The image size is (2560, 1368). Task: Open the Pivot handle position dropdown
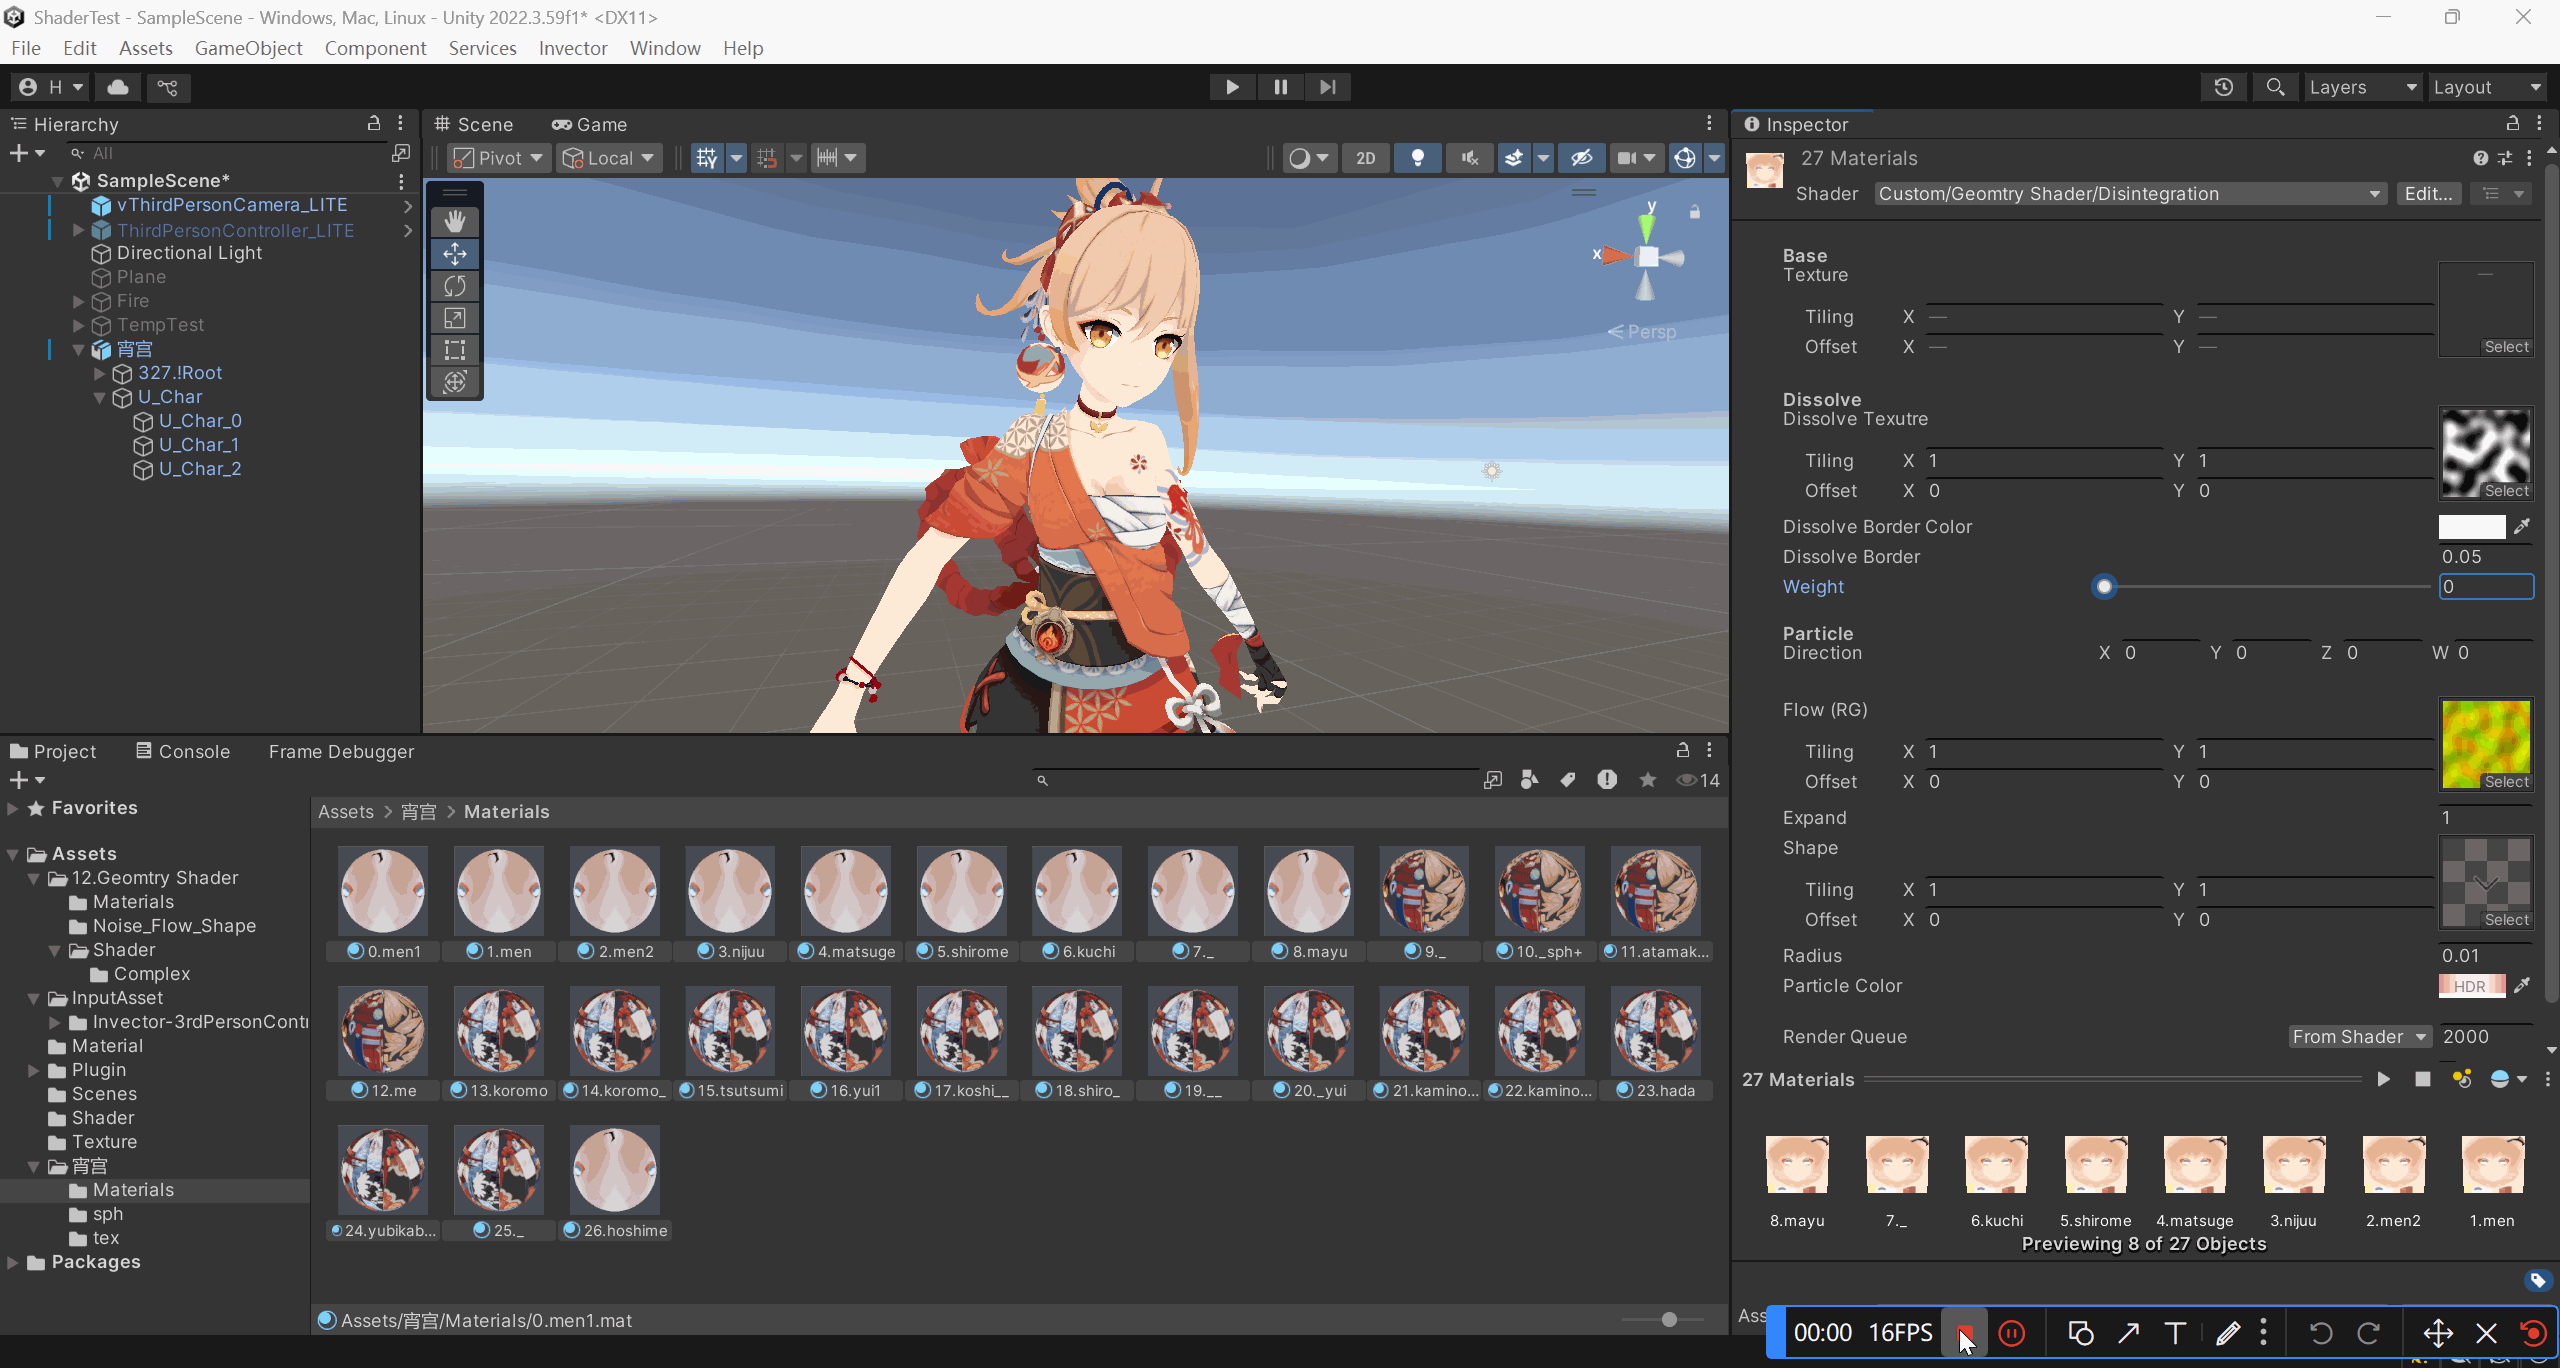[x=499, y=158]
